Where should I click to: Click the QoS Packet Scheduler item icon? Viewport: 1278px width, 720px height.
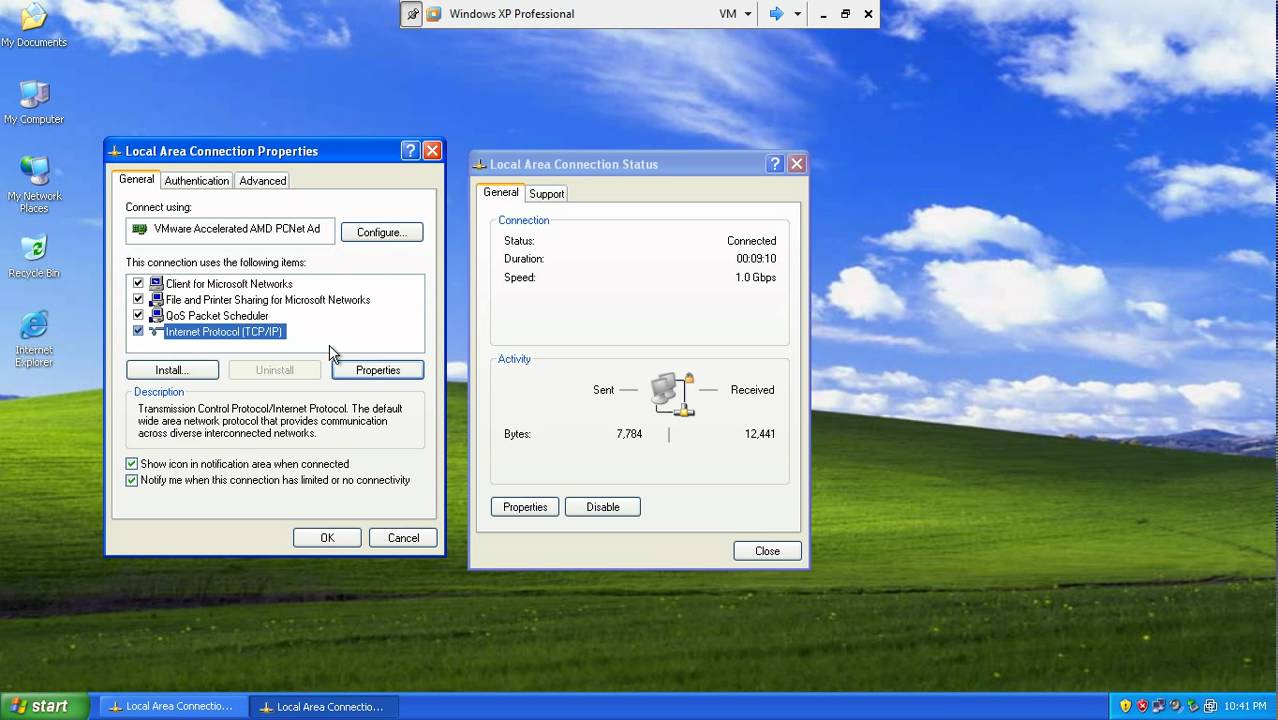[x=156, y=315]
